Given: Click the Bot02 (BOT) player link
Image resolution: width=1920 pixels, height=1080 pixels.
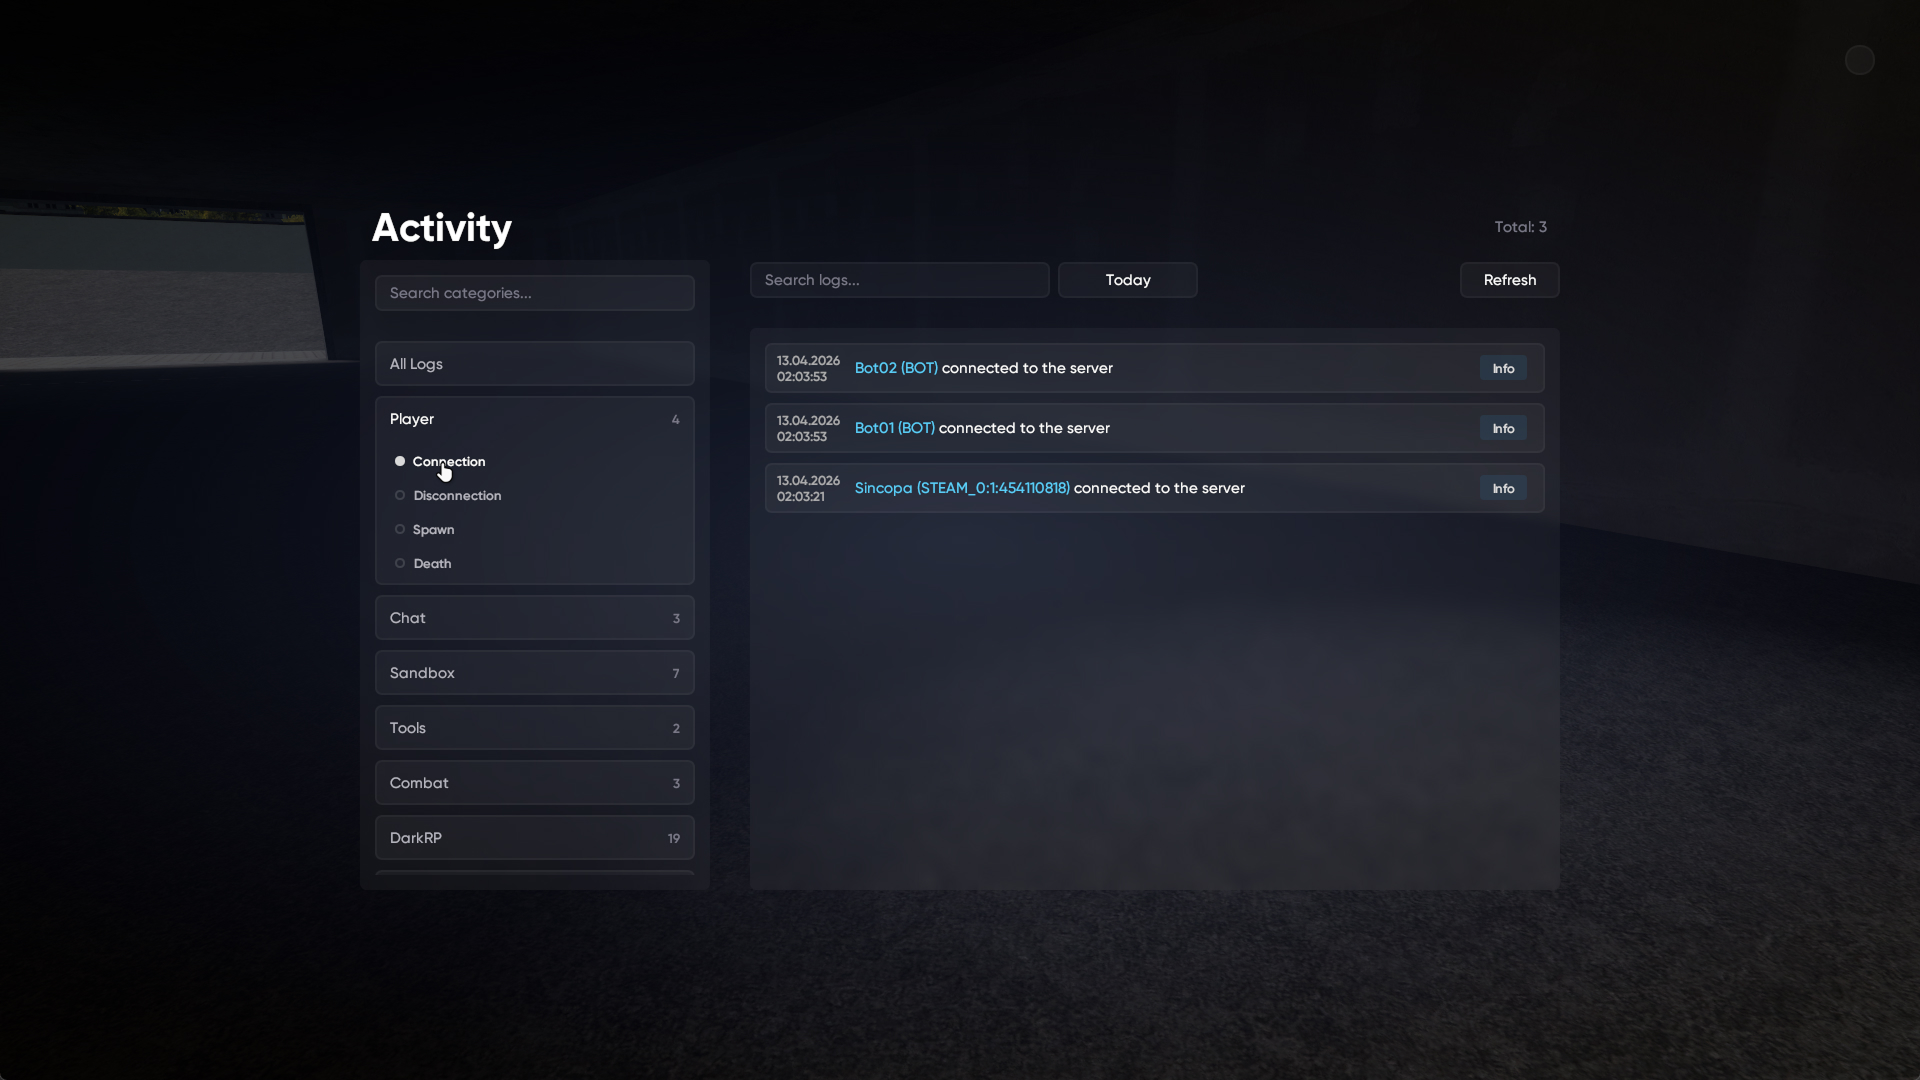Looking at the screenshot, I should point(896,368).
